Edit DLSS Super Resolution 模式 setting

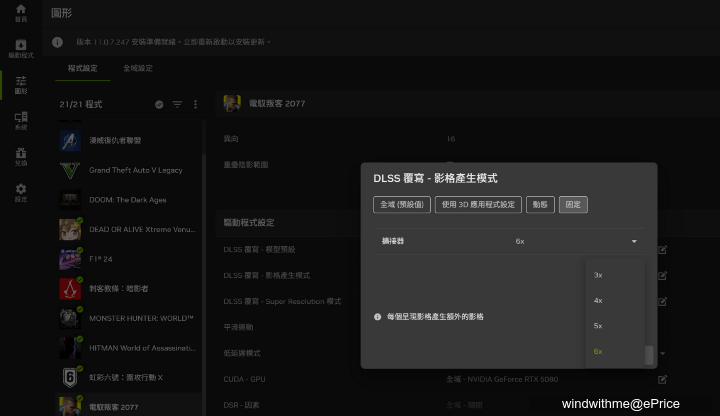[x=662, y=302]
